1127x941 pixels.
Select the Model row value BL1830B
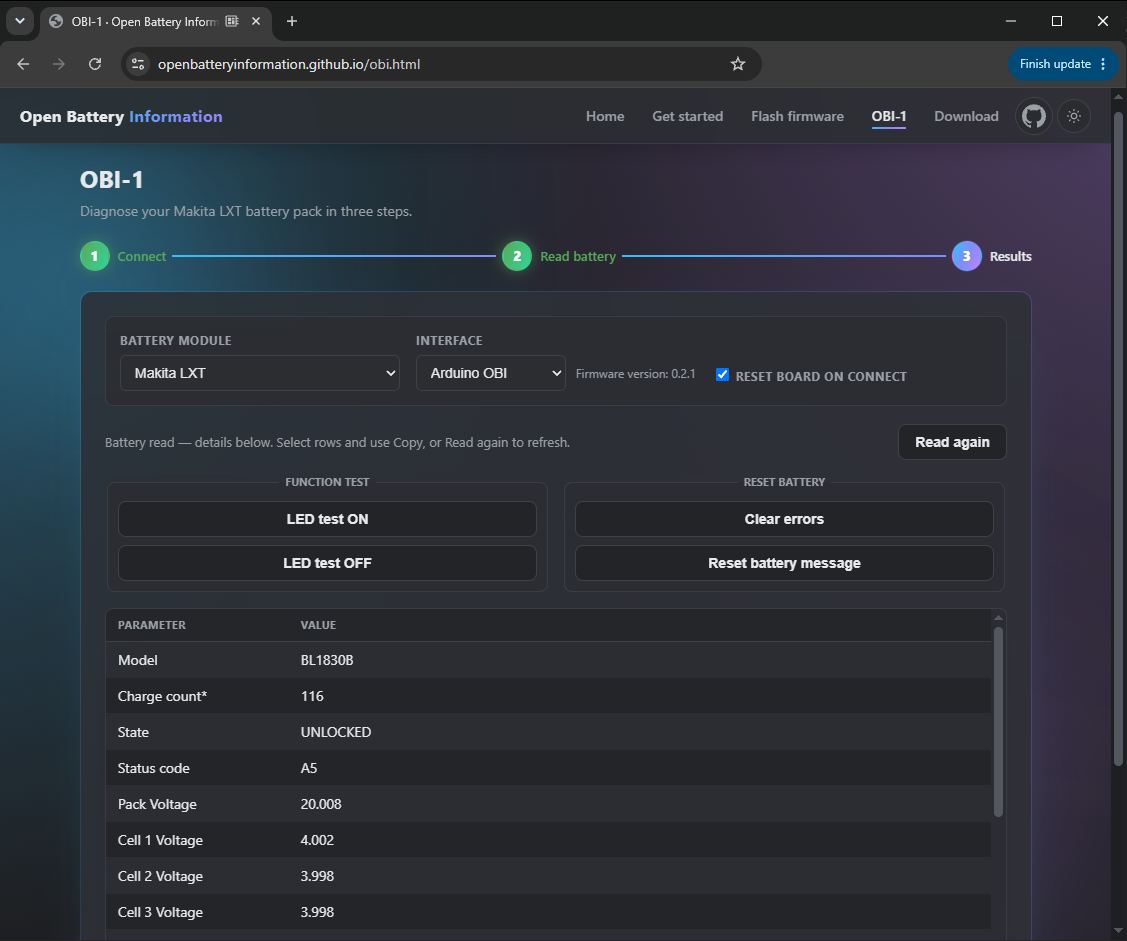pos(327,660)
